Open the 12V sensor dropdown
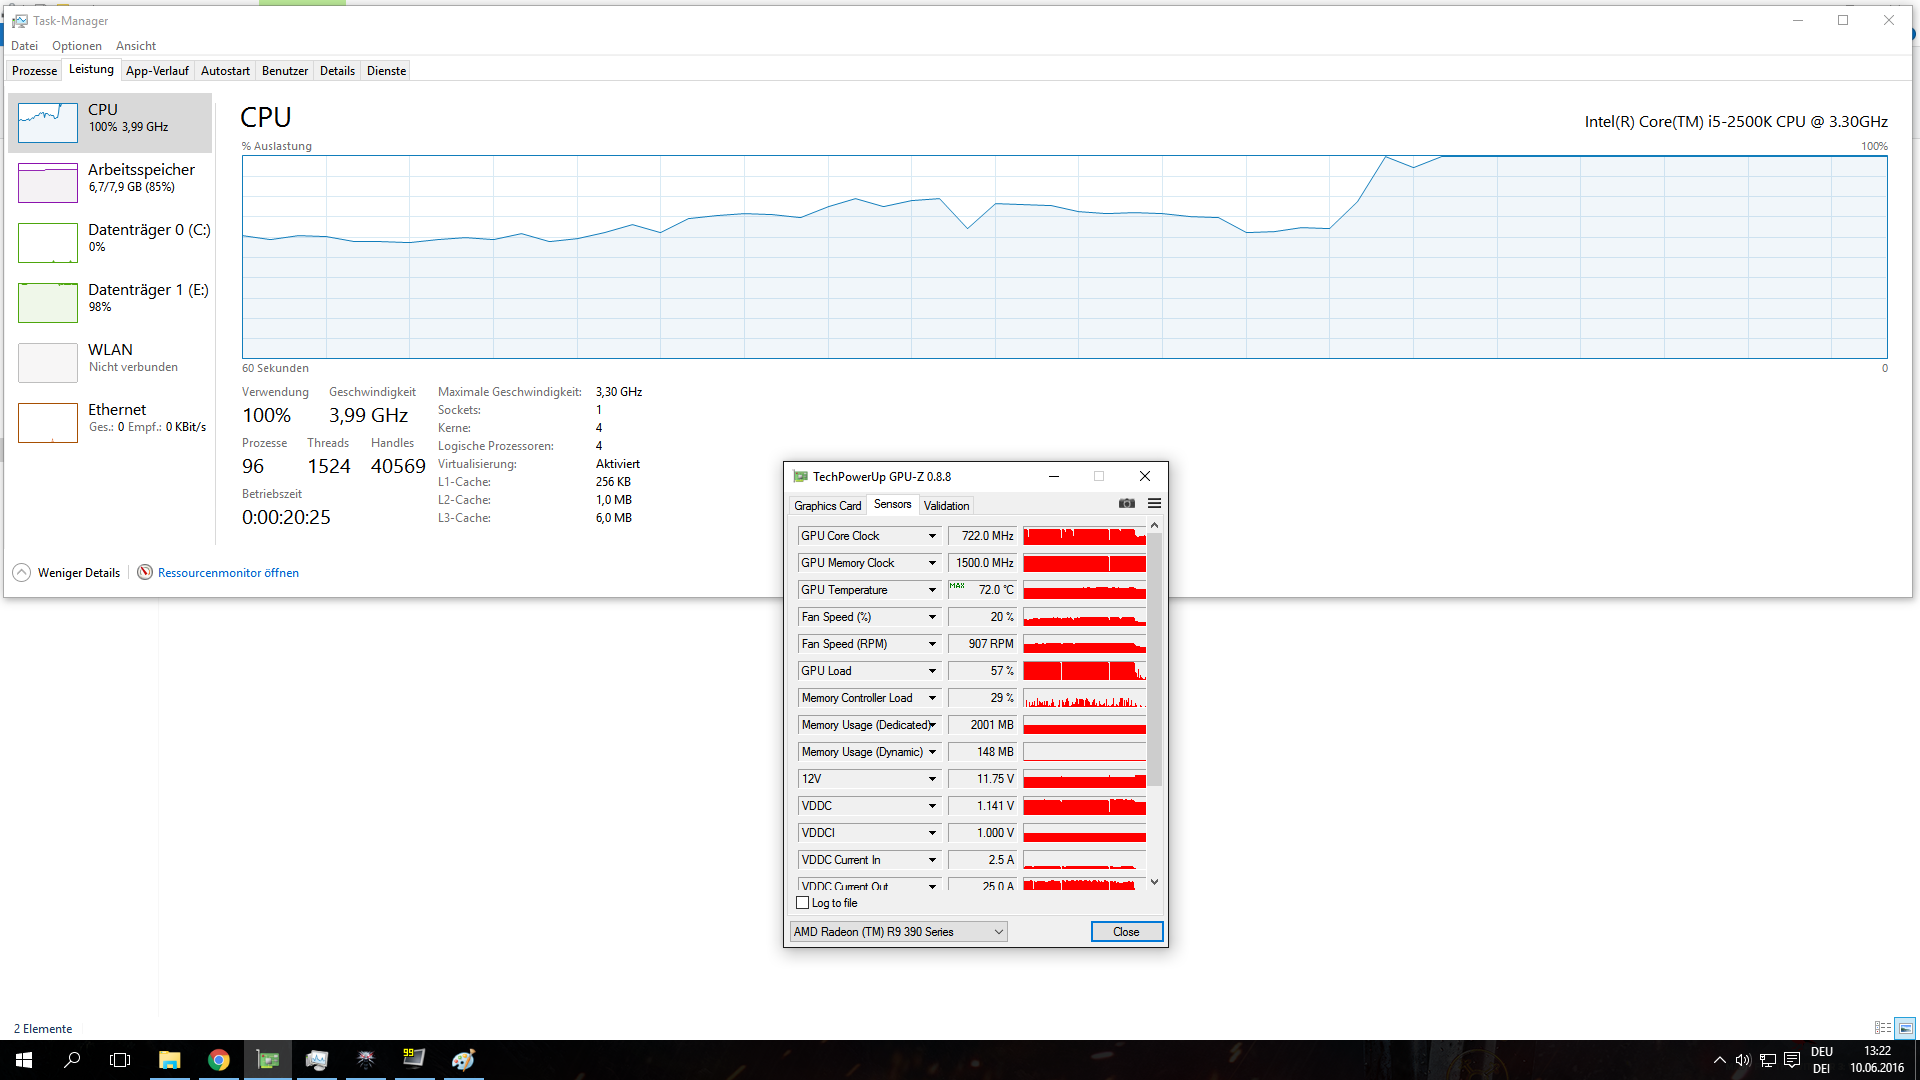The image size is (1920, 1080). [x=932, y=779]
